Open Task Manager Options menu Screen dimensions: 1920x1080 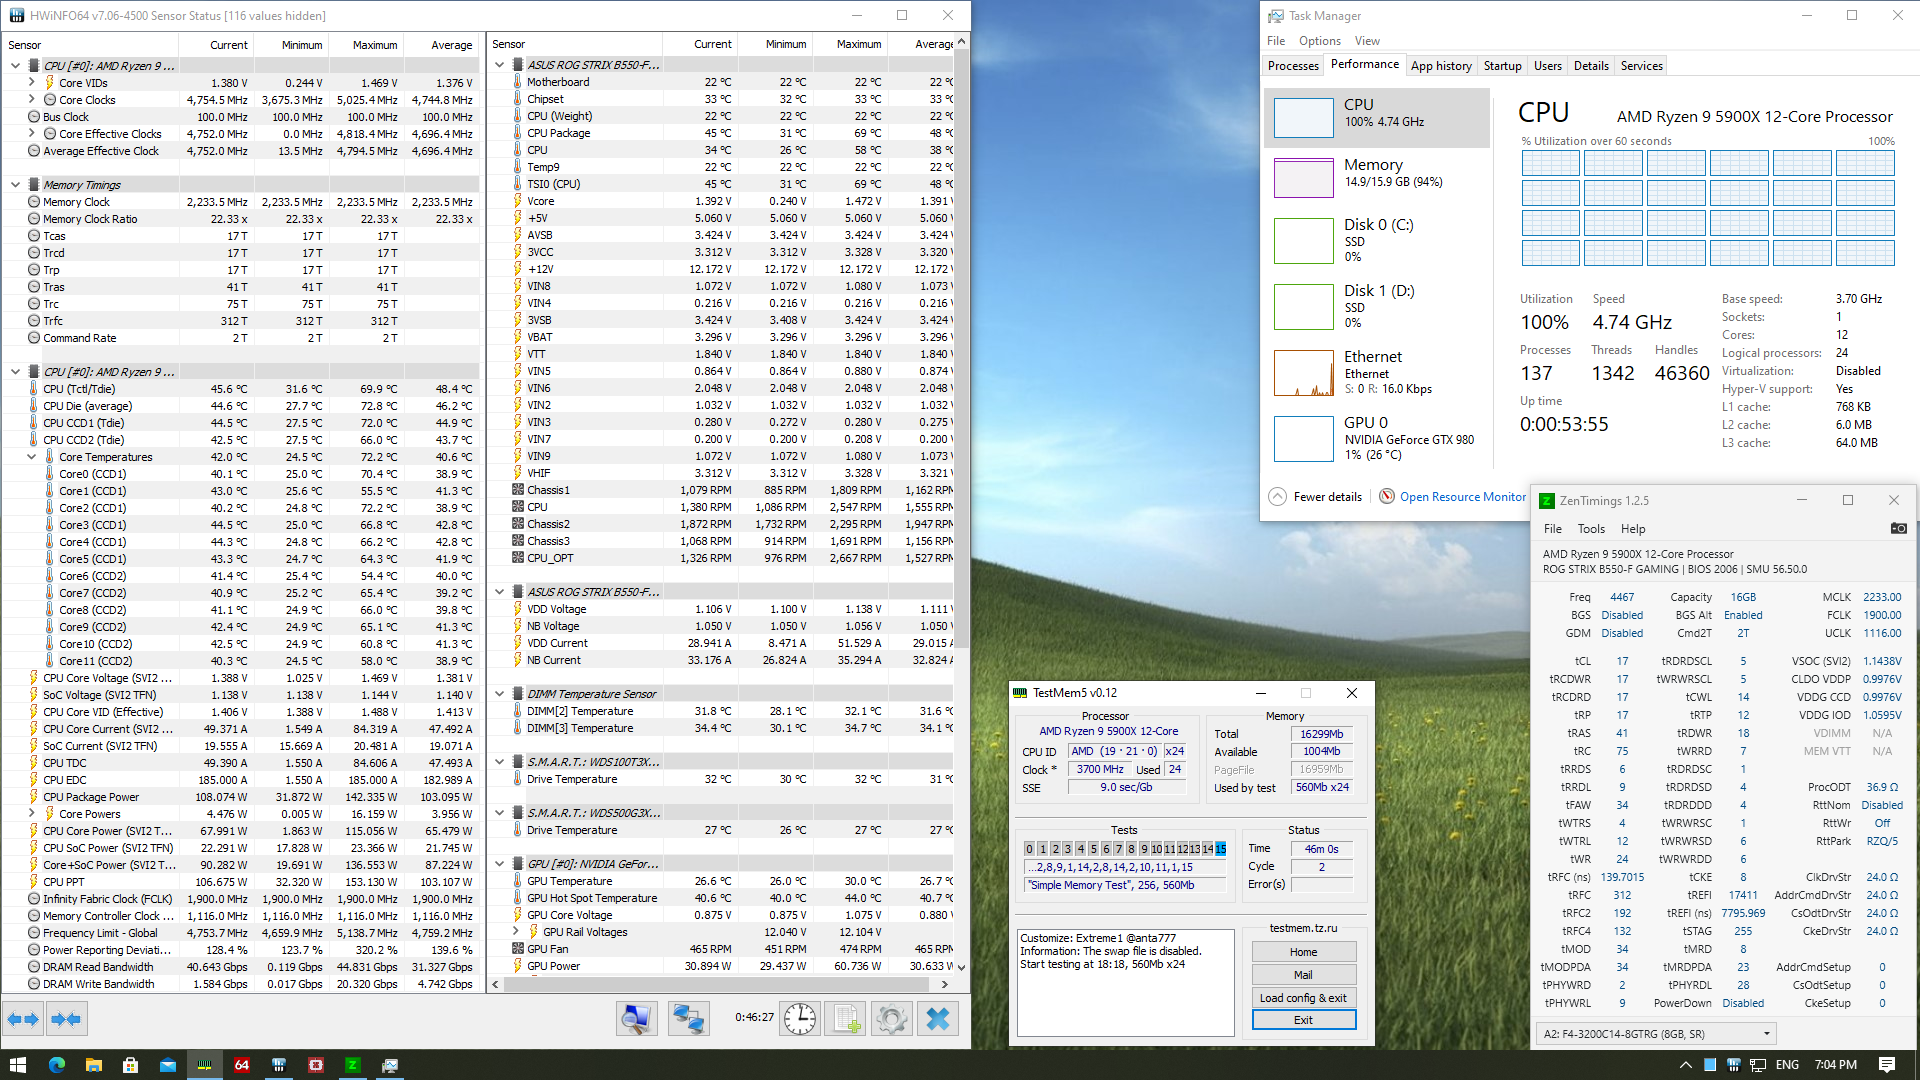pos(1320,41)
